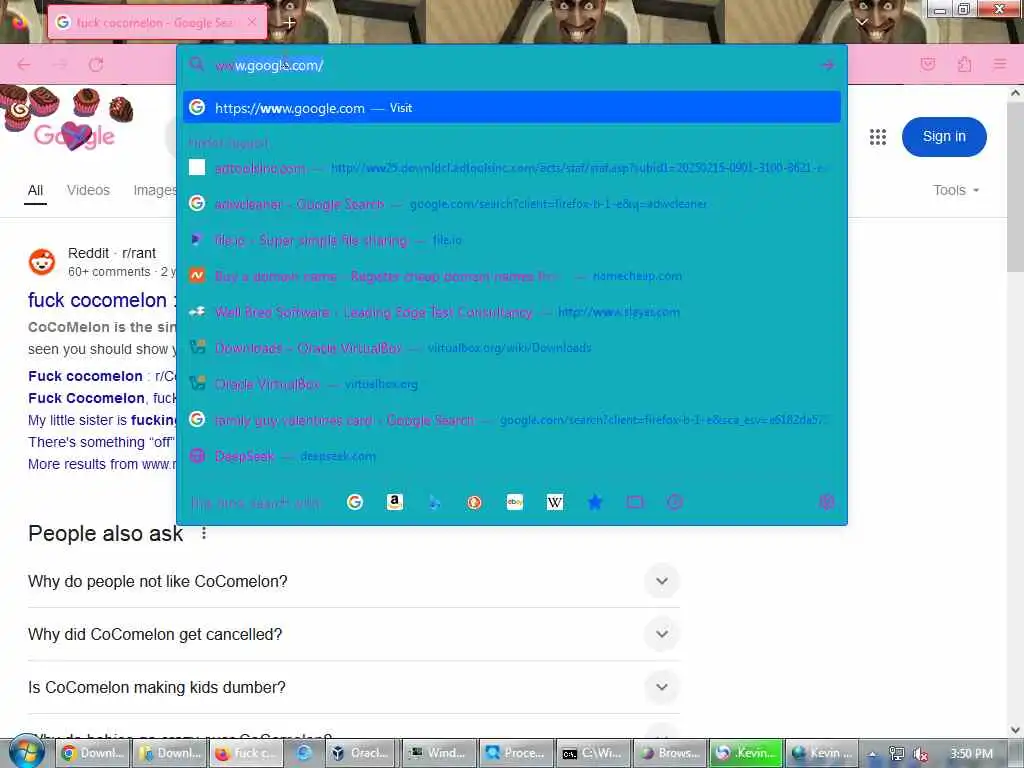Switch to the Videos results tab
Screen dimensions: 1024x768
tap(88, 190)
